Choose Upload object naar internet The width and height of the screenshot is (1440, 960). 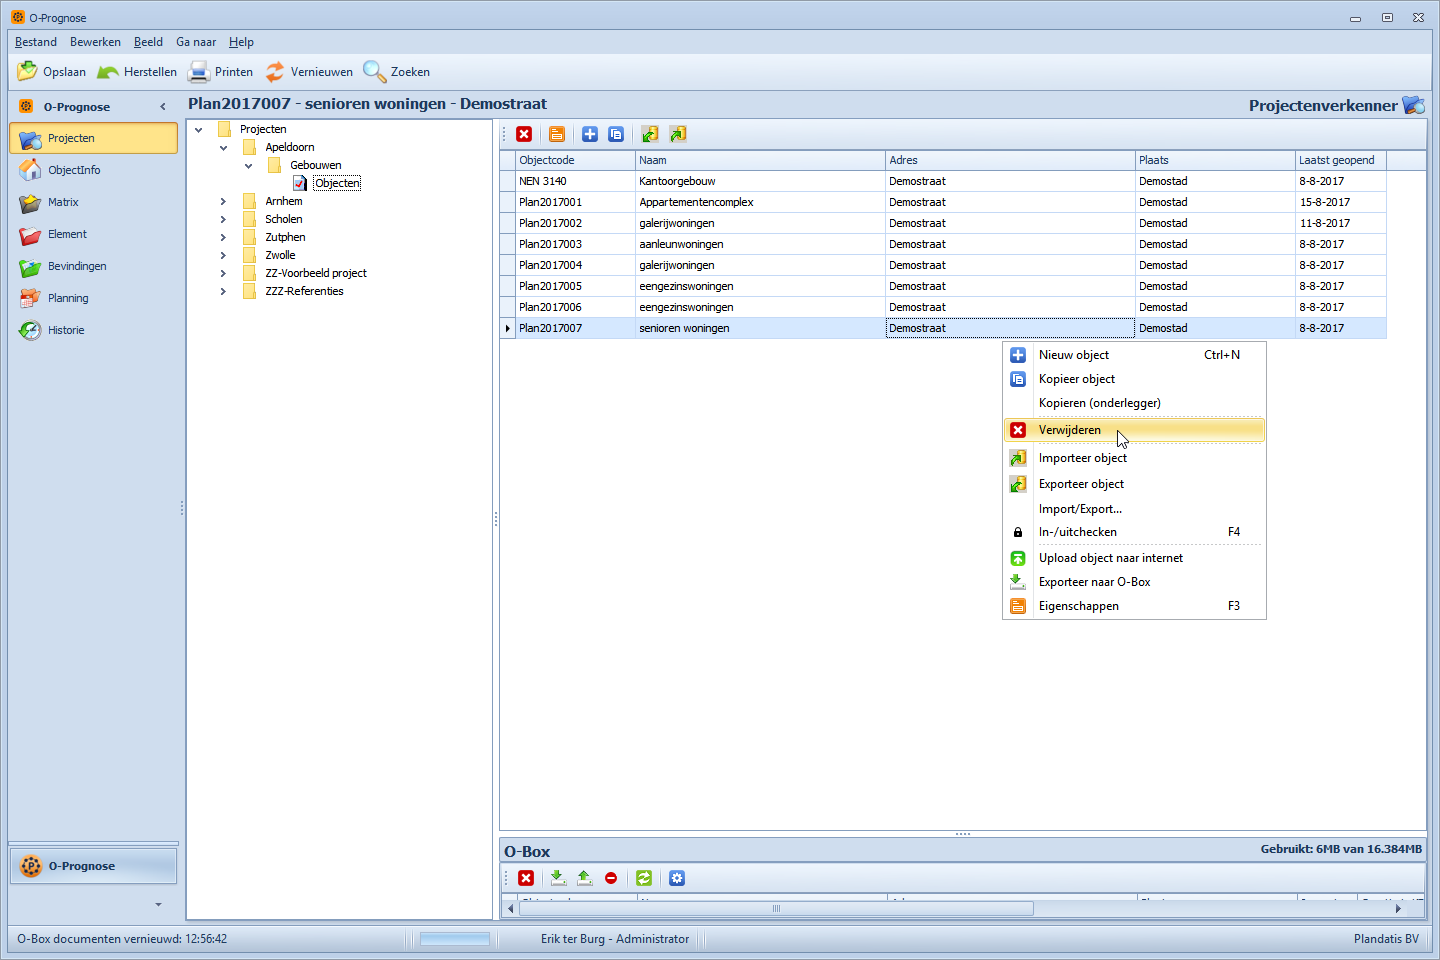[1134, 558]
